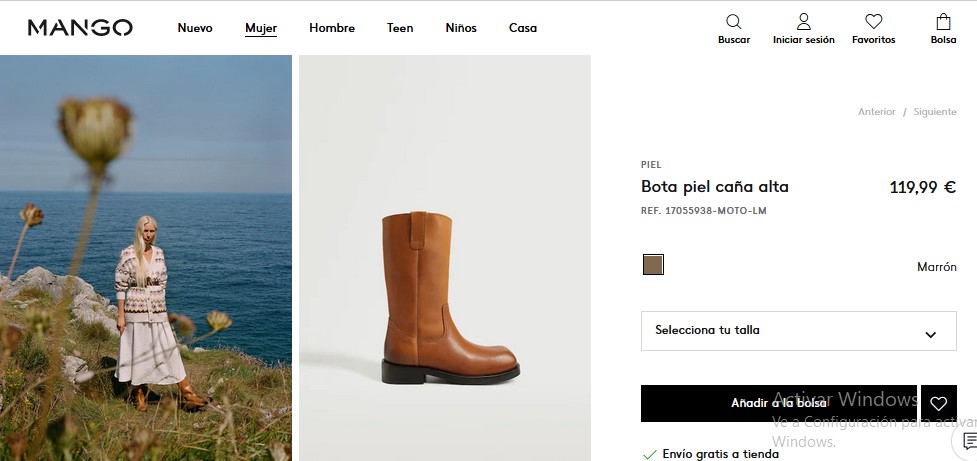This screenshot has height=461, width=977.
Task: Open the Bolsa shopping bag icon
Action: 943,22
